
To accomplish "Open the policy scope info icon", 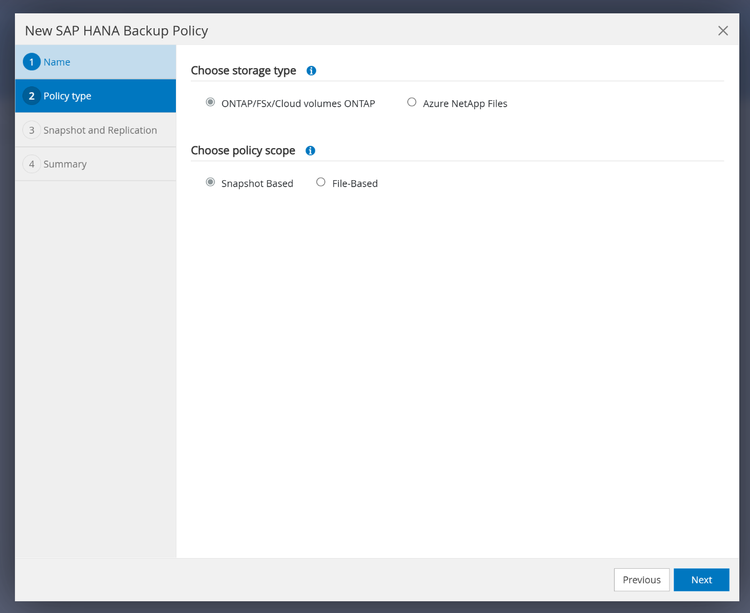I will [x=310, y=151].
